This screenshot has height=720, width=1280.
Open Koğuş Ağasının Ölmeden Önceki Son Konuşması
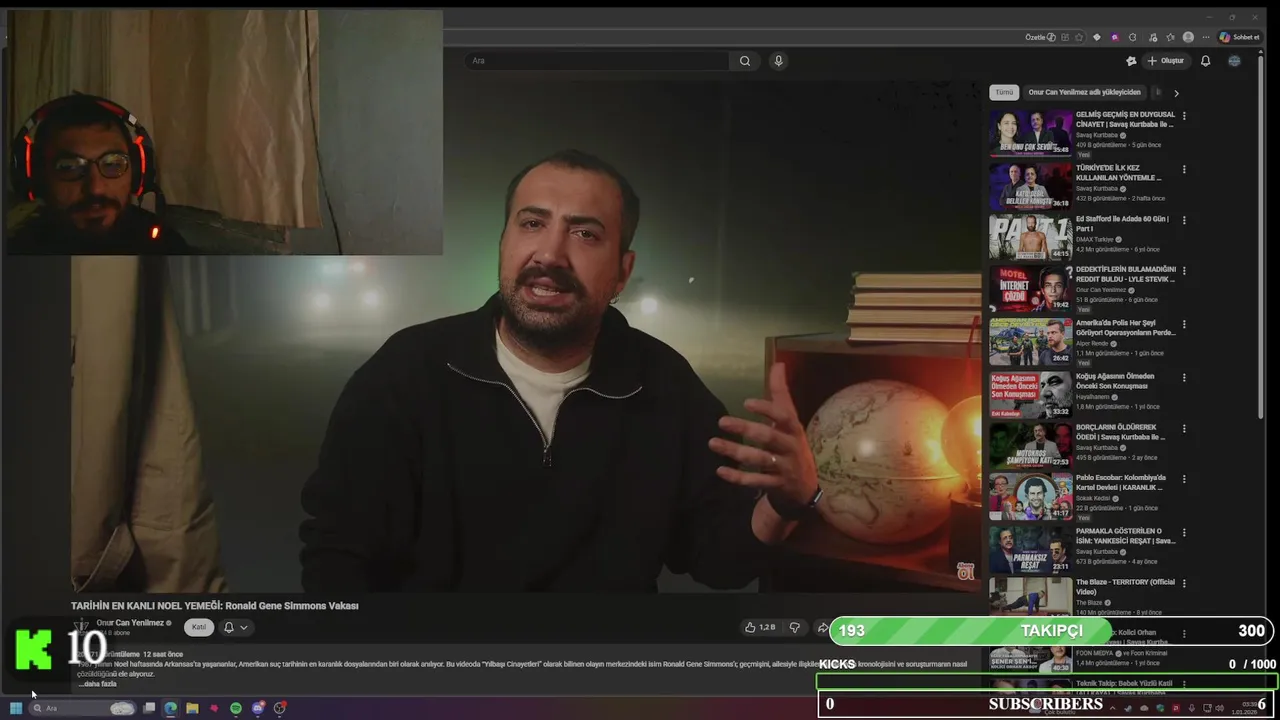click(1115, 381)
